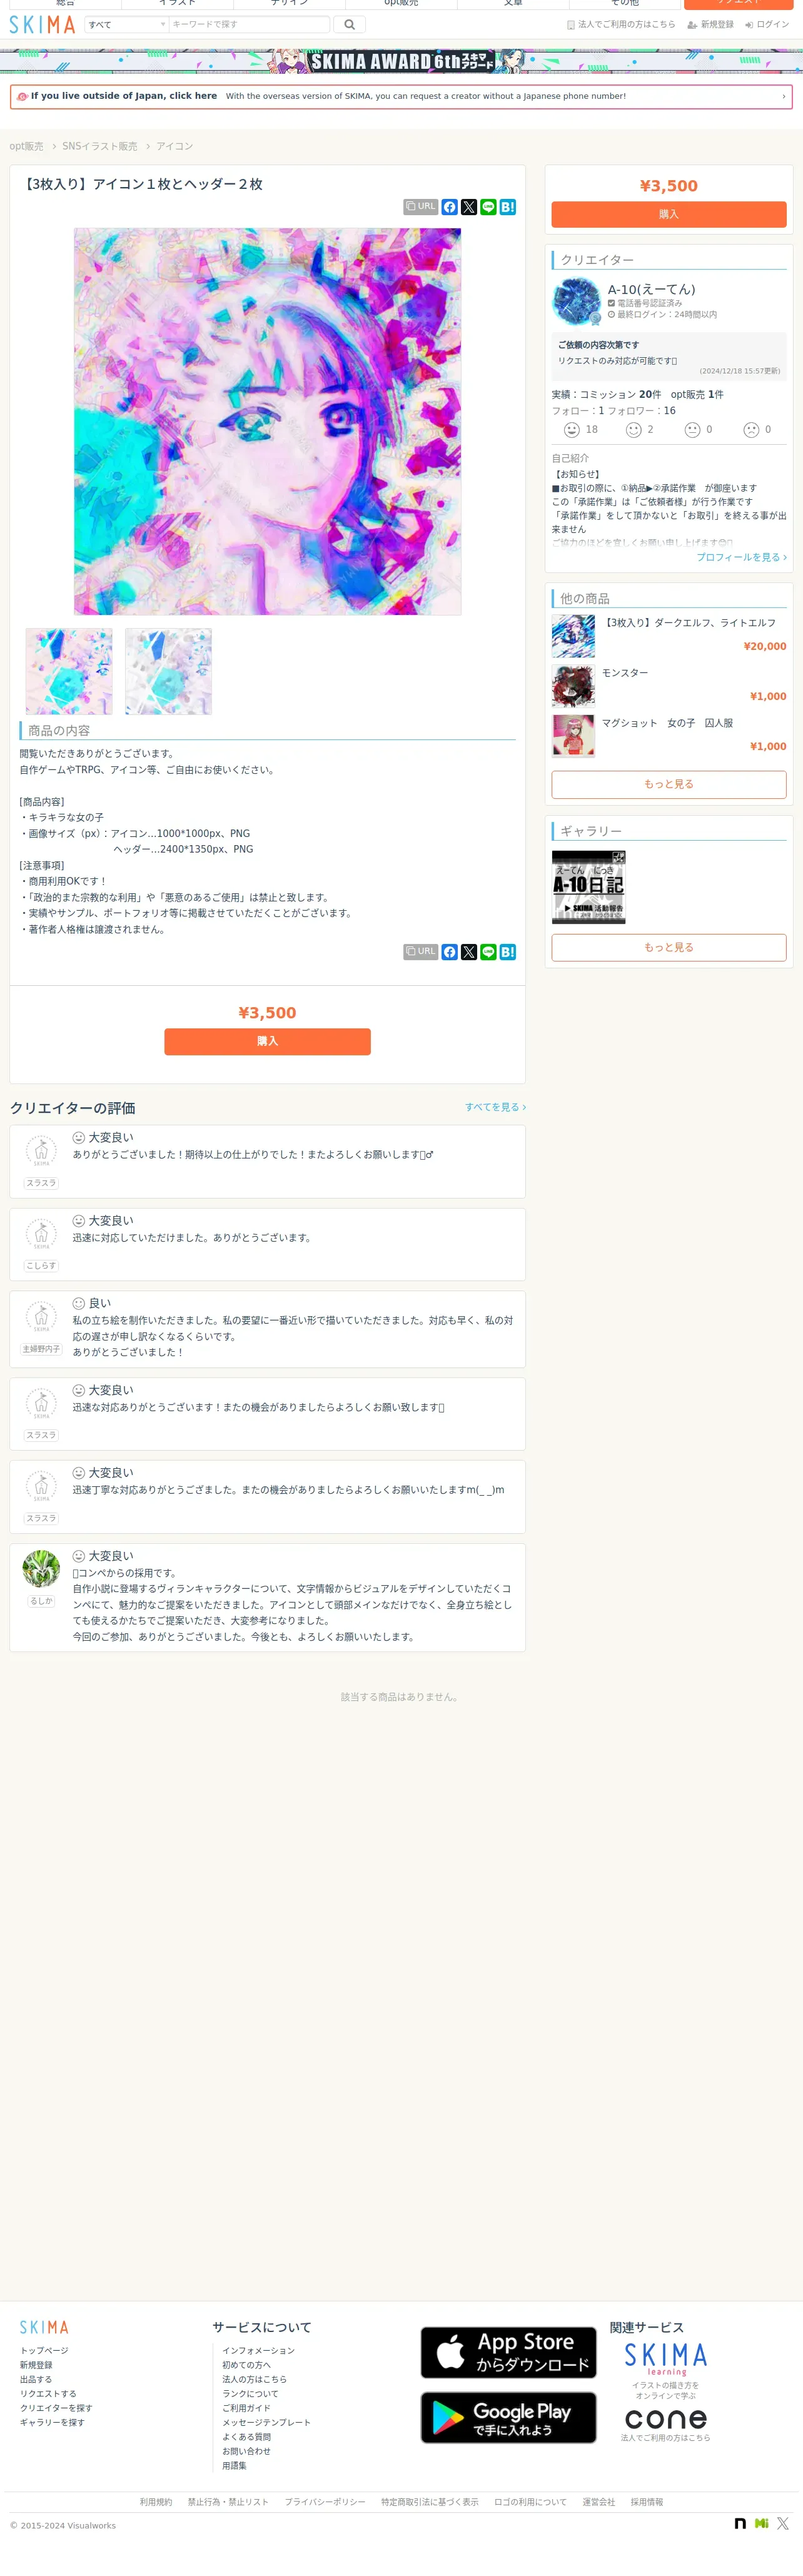Screen dimensions: 803x2576
Task: Open reviewer るしか's avatar
Action: pyautogui.click(x=41, y=1569)
